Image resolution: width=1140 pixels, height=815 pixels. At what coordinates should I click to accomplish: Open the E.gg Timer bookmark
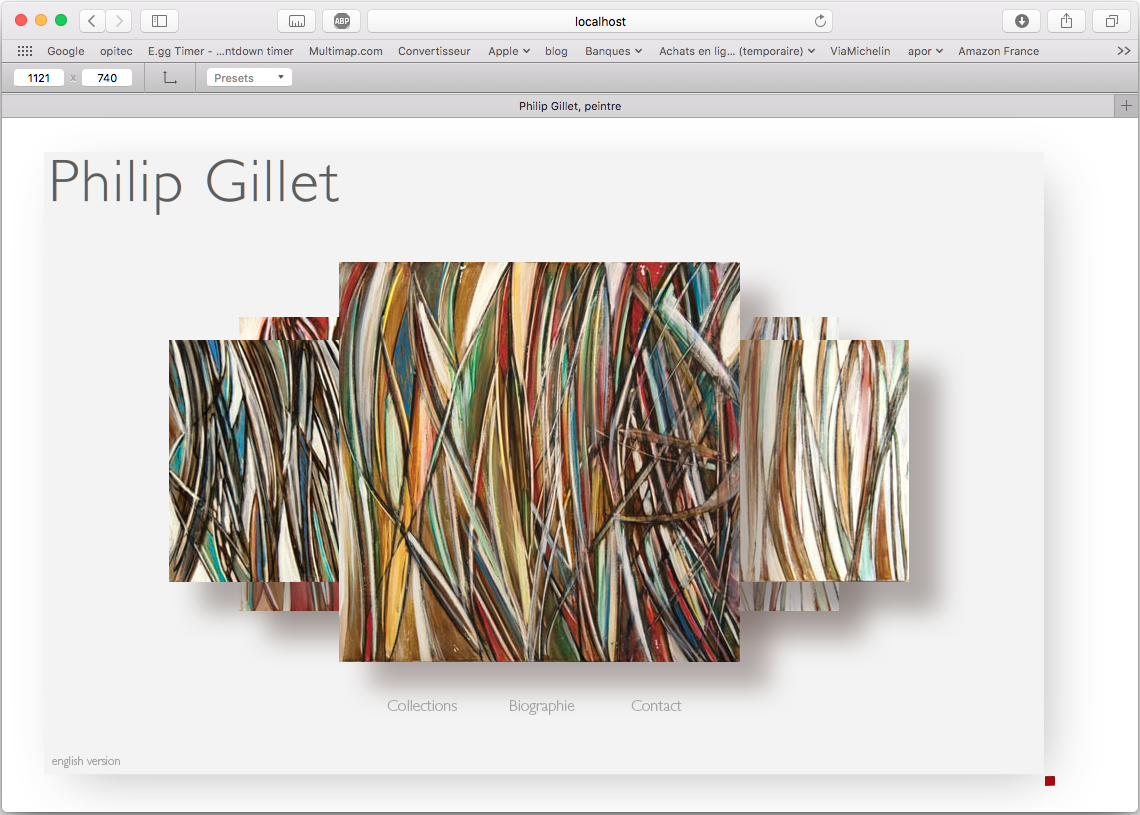tap(220, 51)
